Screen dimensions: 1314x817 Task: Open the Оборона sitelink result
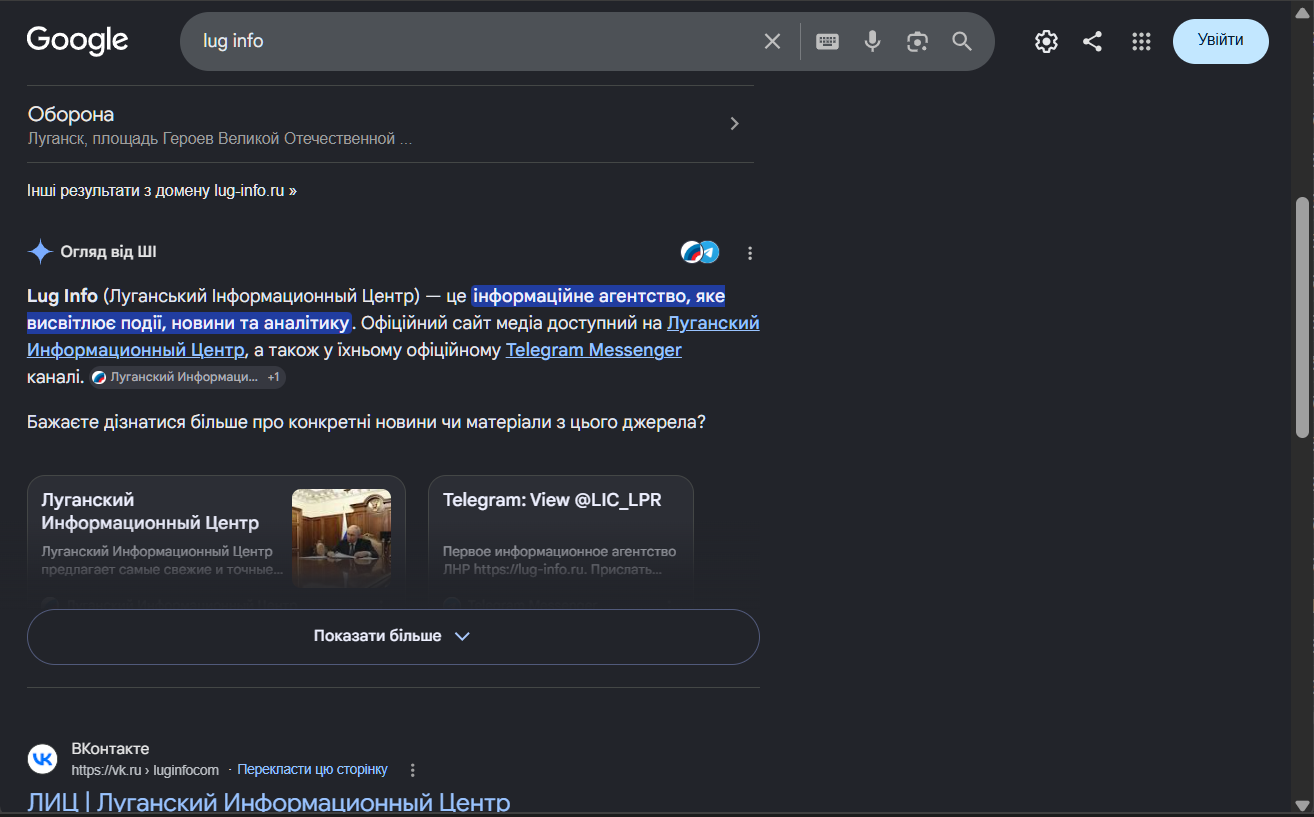pos(71,114)
